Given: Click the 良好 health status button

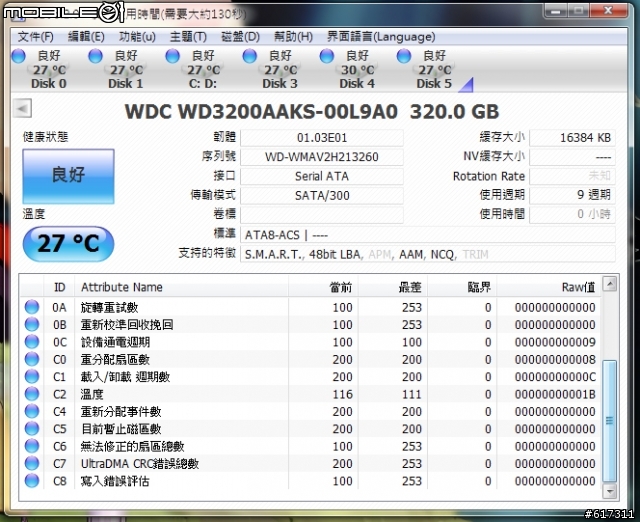Looking at the screenshot, I should tap(68, 176).
